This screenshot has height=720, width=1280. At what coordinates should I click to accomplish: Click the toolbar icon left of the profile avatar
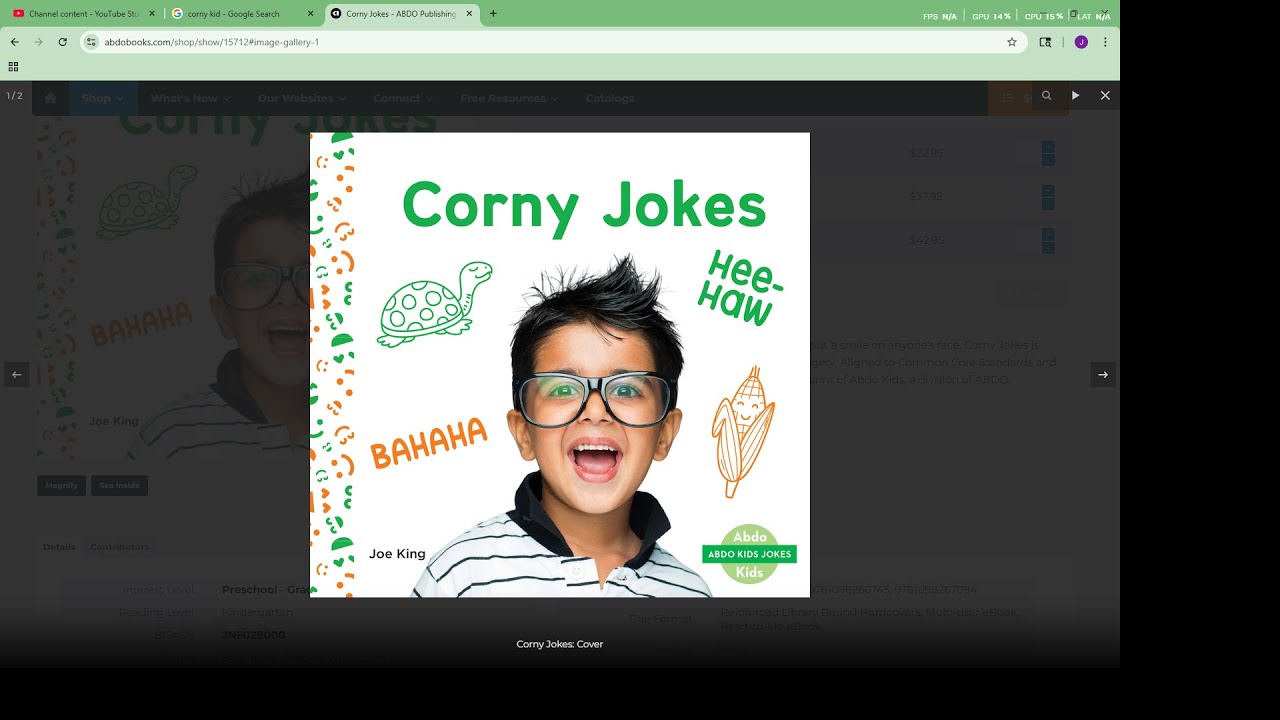(x=1046, y=42)
